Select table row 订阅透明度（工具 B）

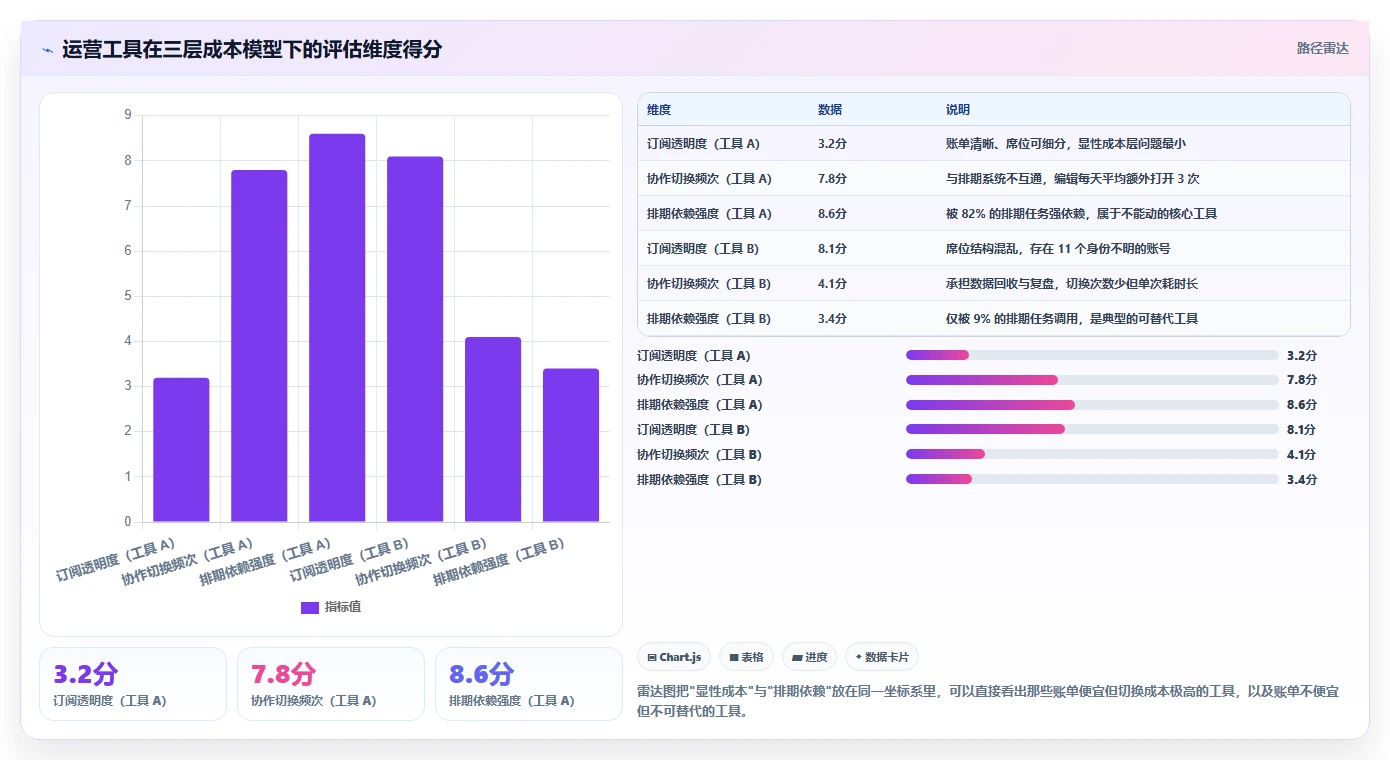[994, 249]
